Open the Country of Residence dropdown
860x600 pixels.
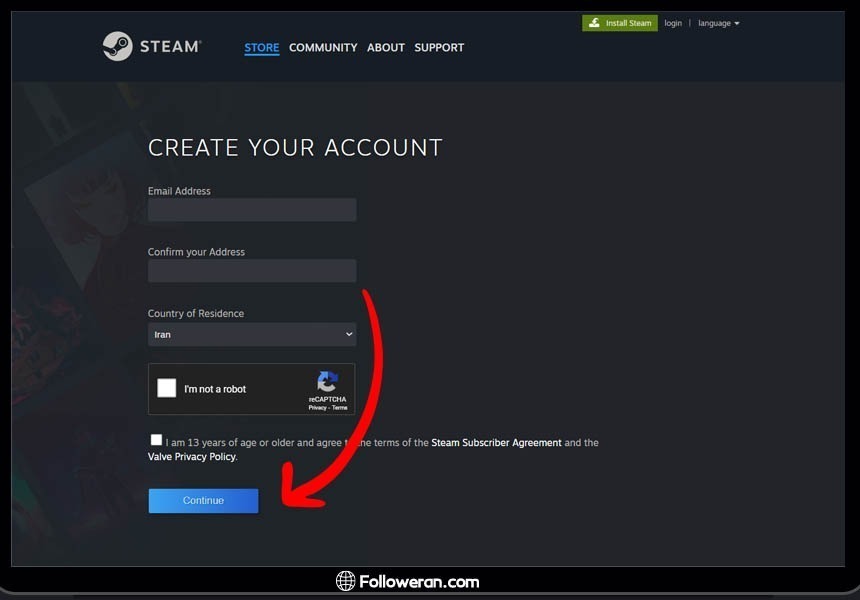tap(252, 334)
